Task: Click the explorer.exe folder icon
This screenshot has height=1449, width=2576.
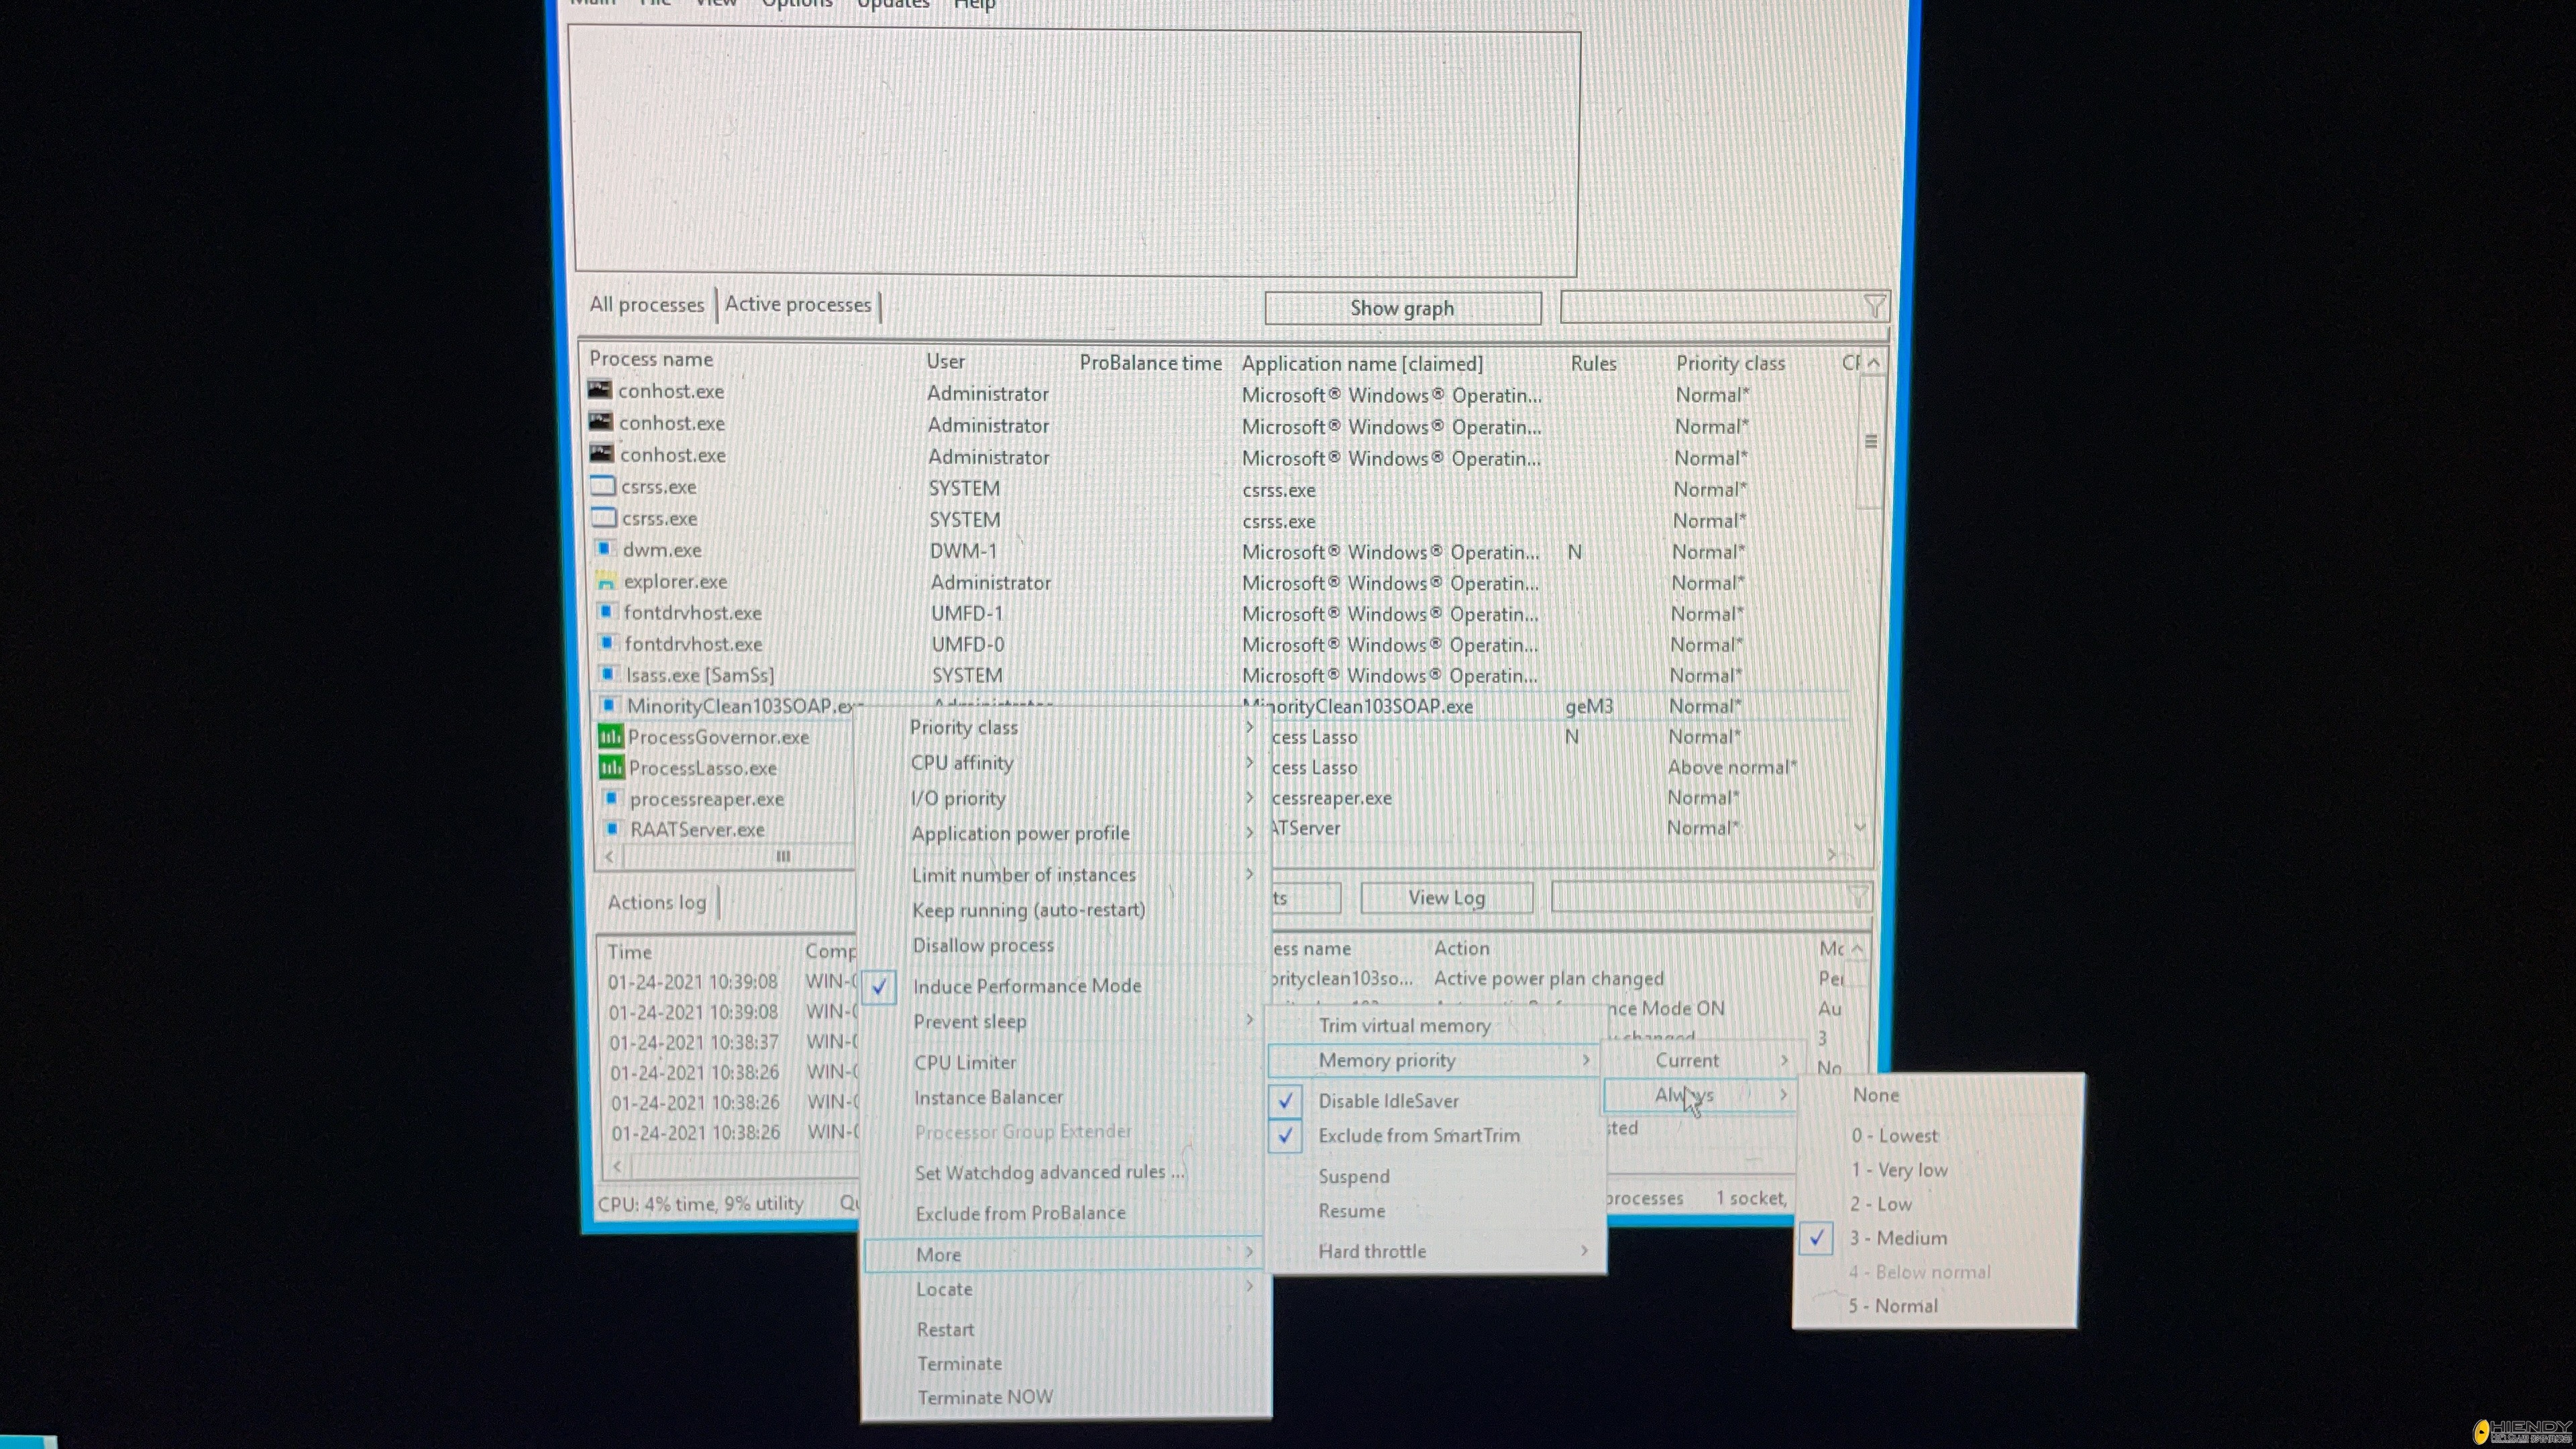Action: (605, 581)
